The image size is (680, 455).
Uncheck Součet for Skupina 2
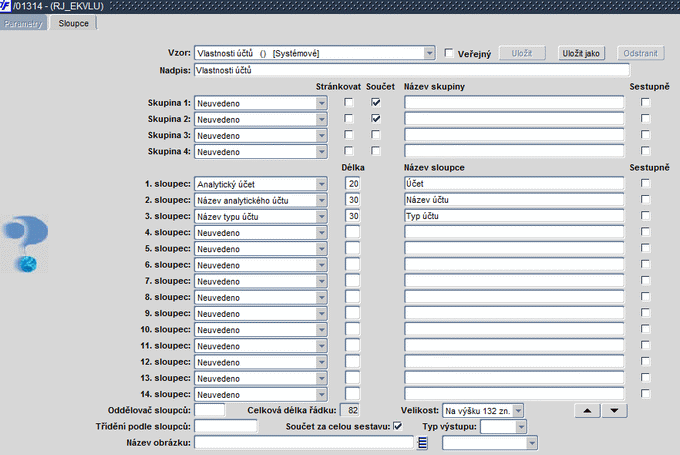tap(376, 118)
